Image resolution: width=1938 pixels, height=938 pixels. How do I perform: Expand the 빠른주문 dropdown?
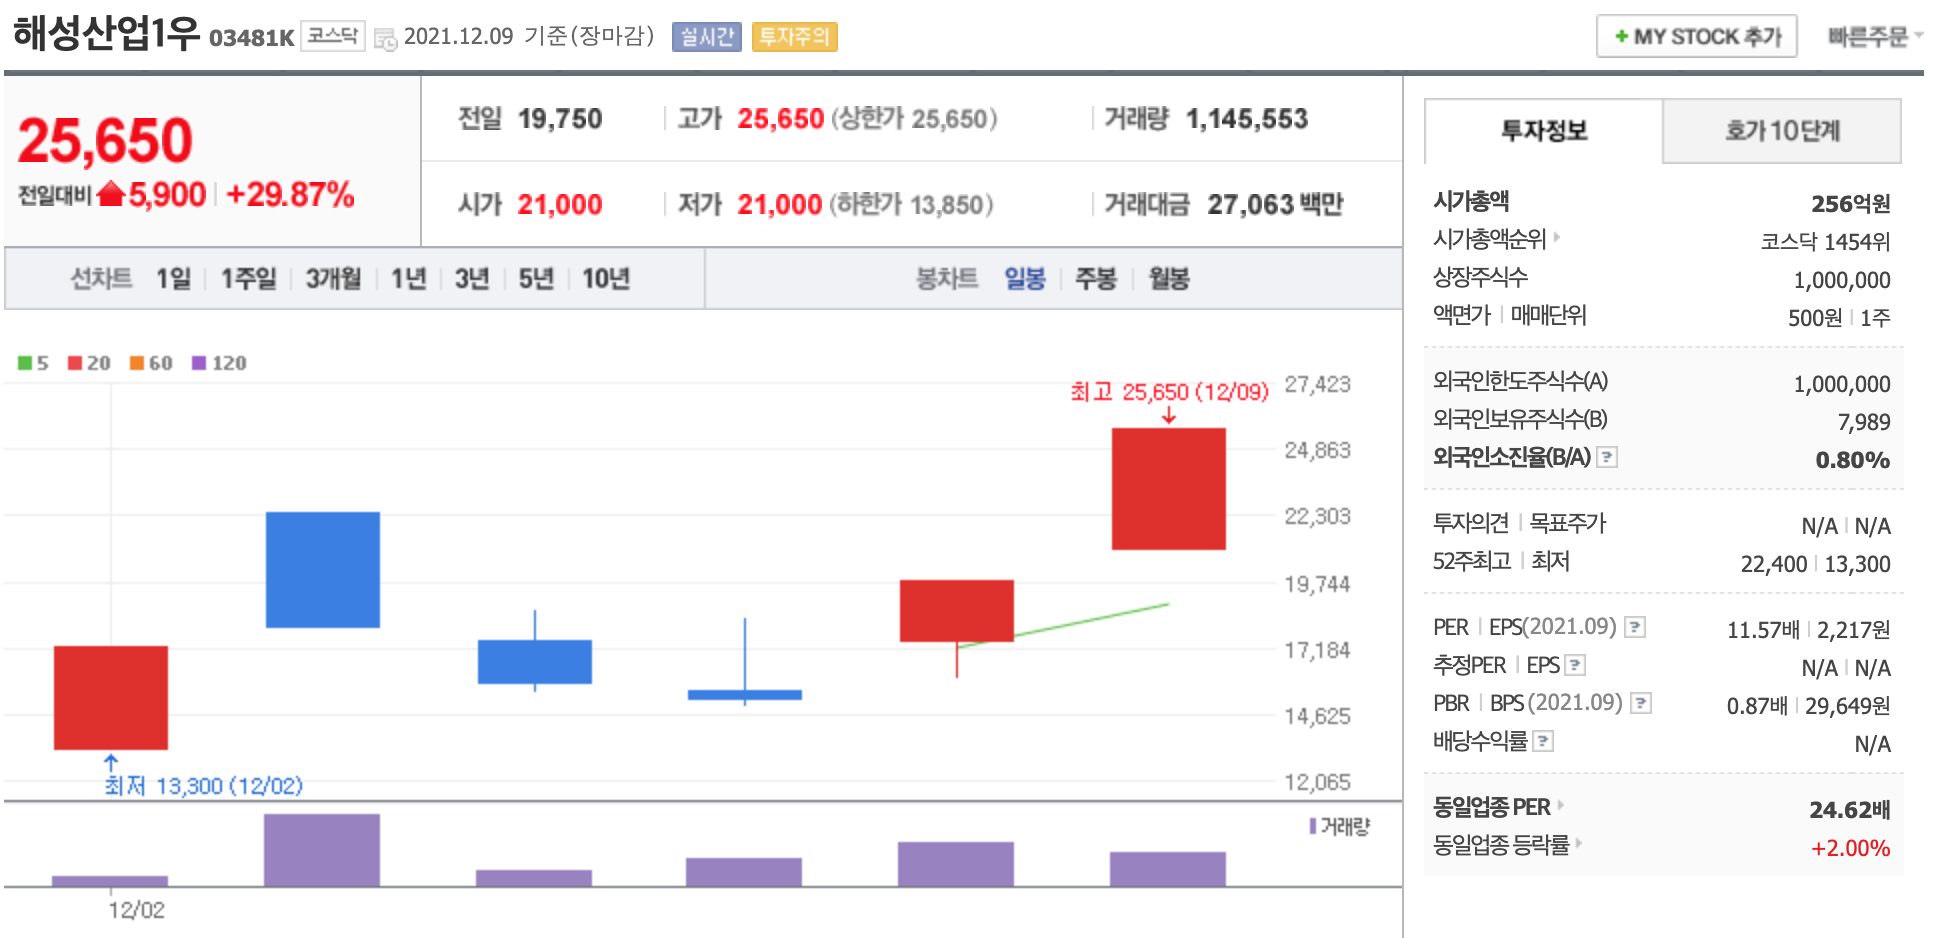coord(1875,37)
